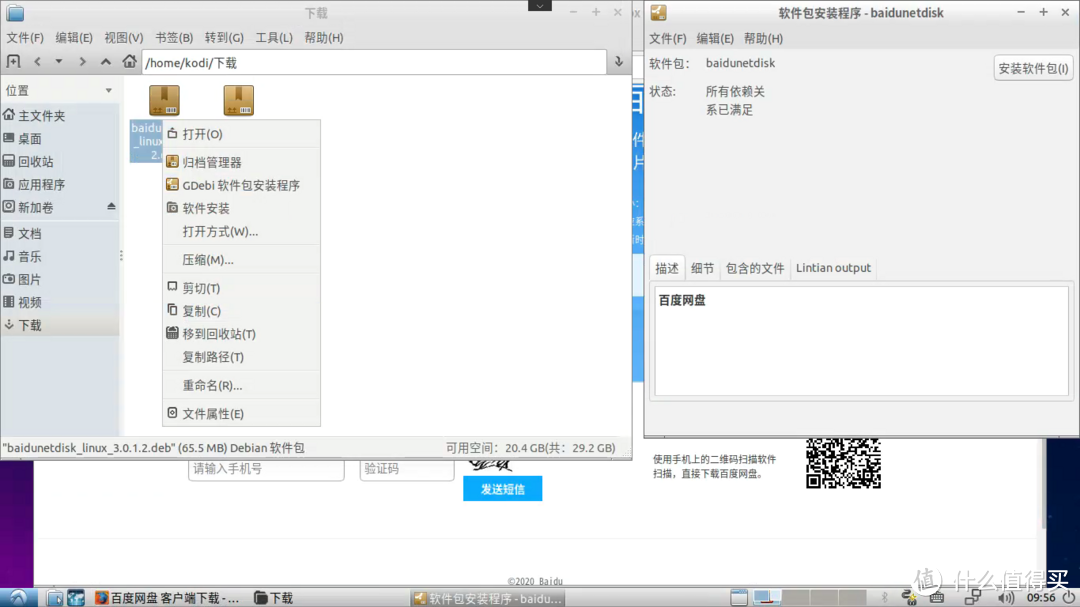Switch to the 细节 tab
The width and height of the screenshot is (1080, 607).
[703, 268]
